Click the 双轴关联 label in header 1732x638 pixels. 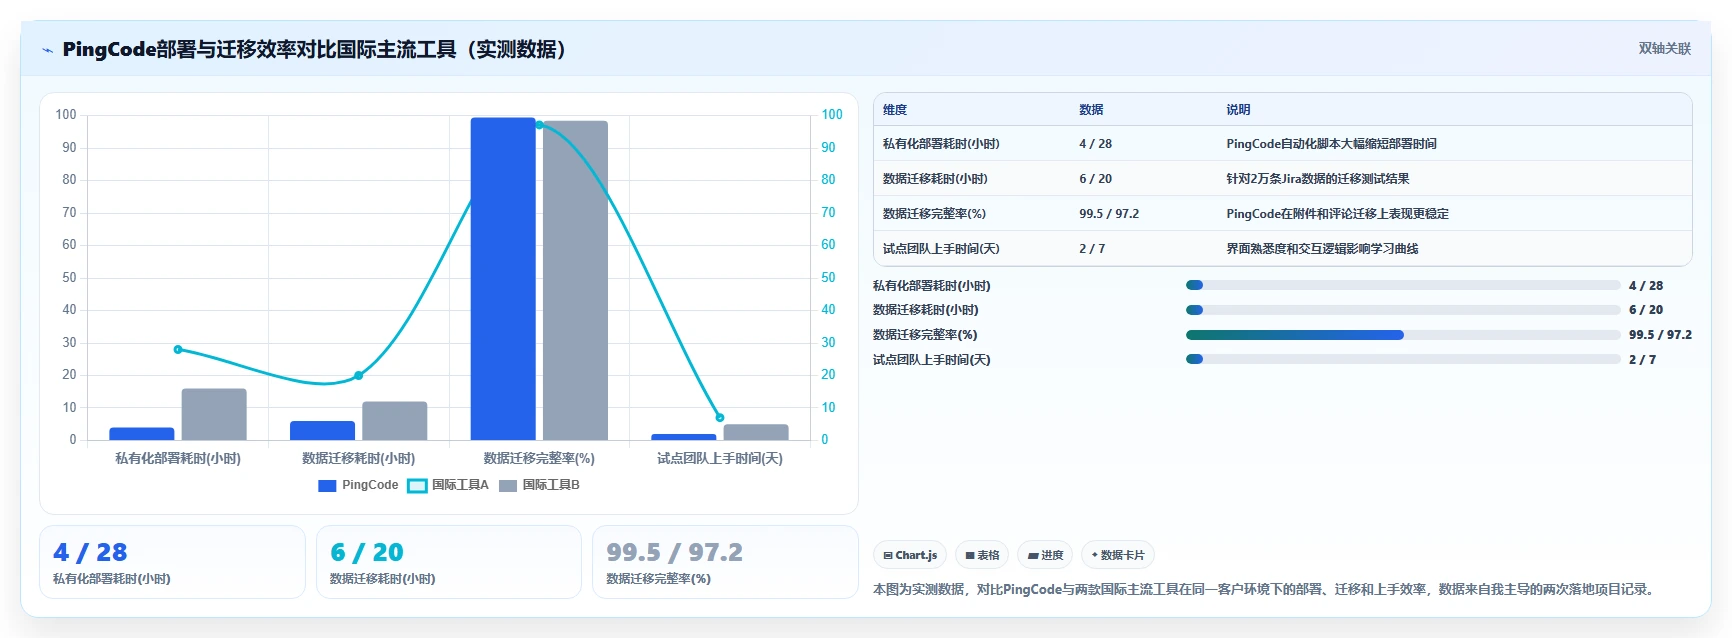coord(1664,48)
